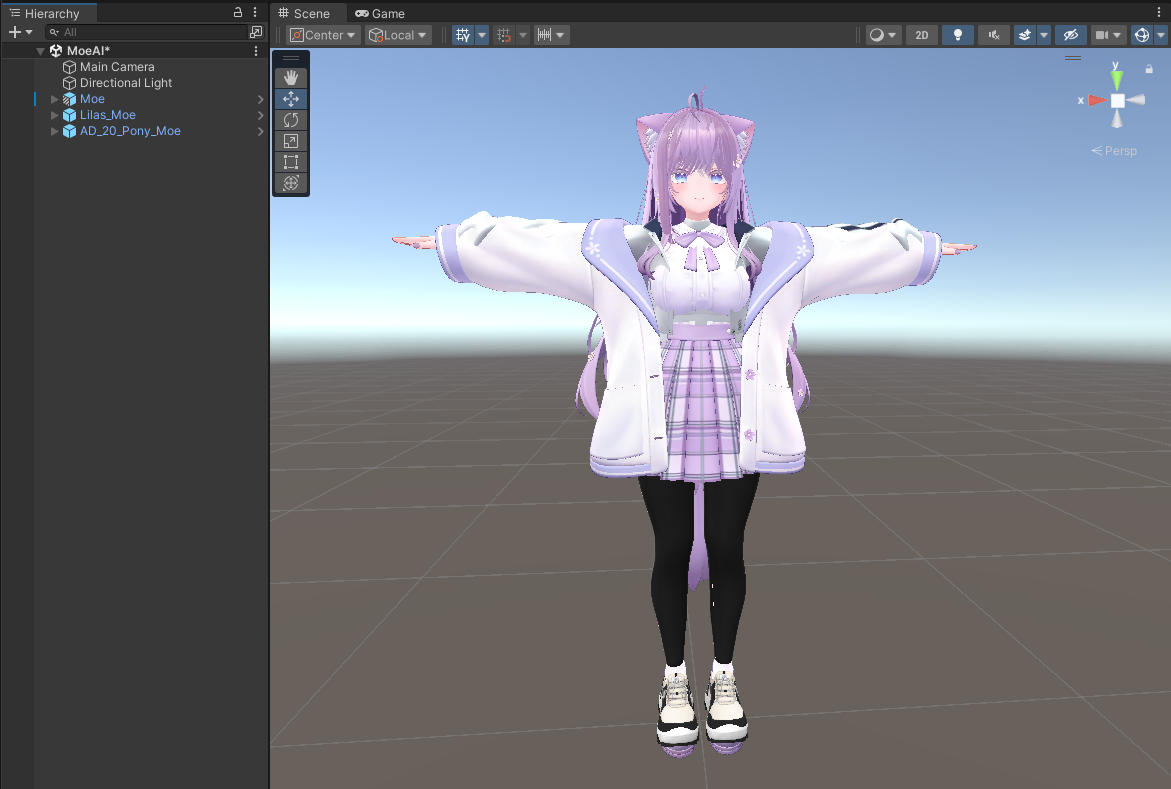Viewport: 1171px width, 789px height.
Task: Toggle 2D view mode
Action: click(922, 35)
